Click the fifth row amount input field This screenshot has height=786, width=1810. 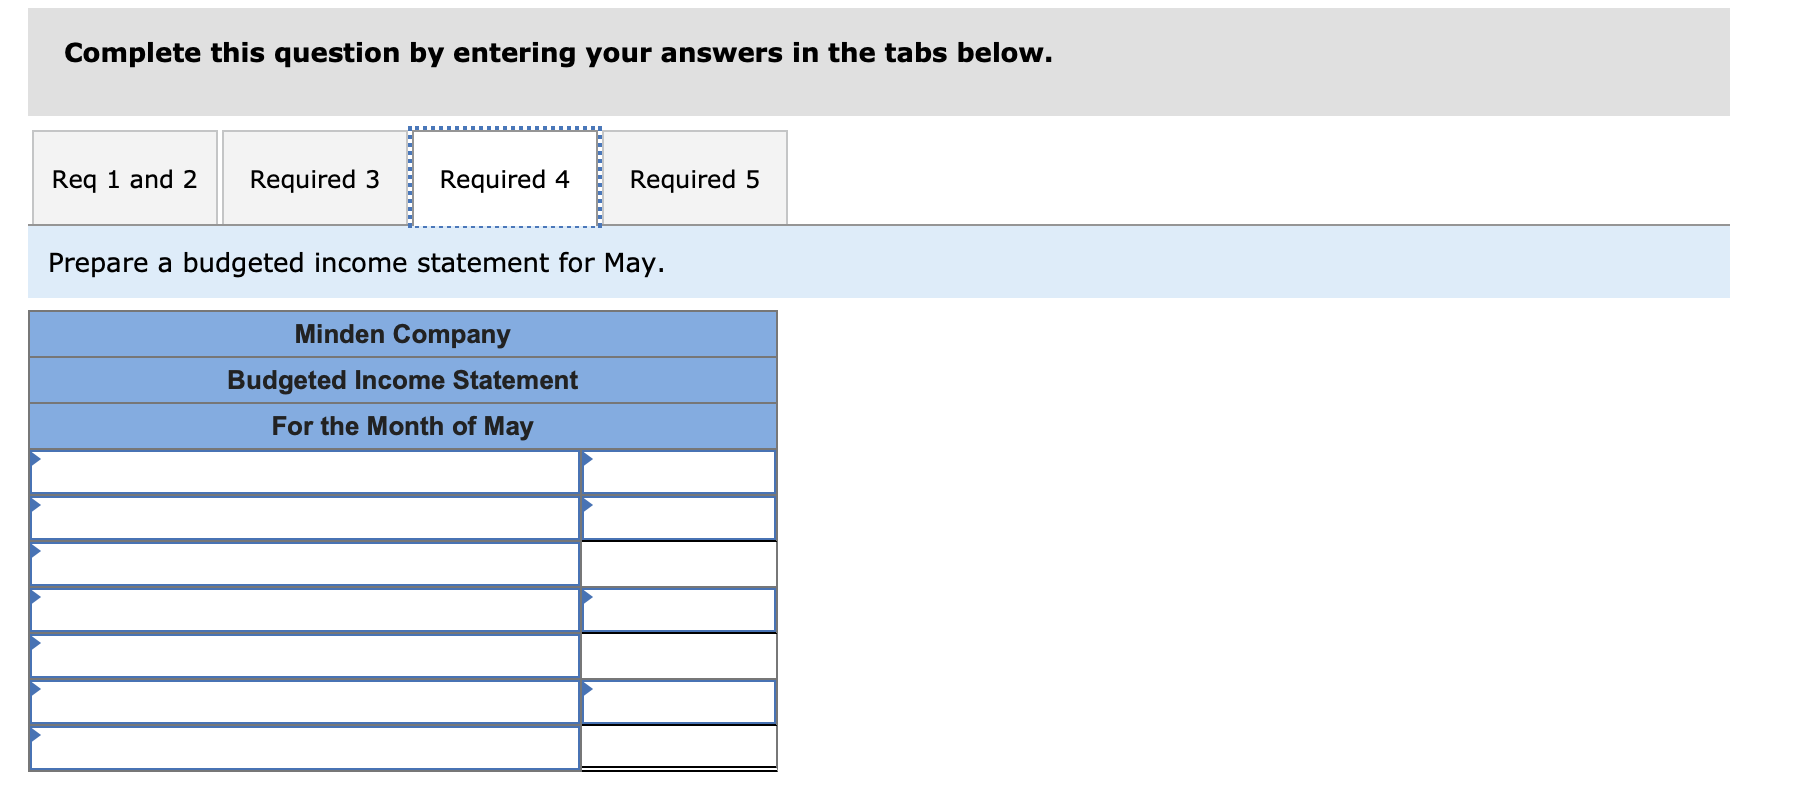coord(680,655)
